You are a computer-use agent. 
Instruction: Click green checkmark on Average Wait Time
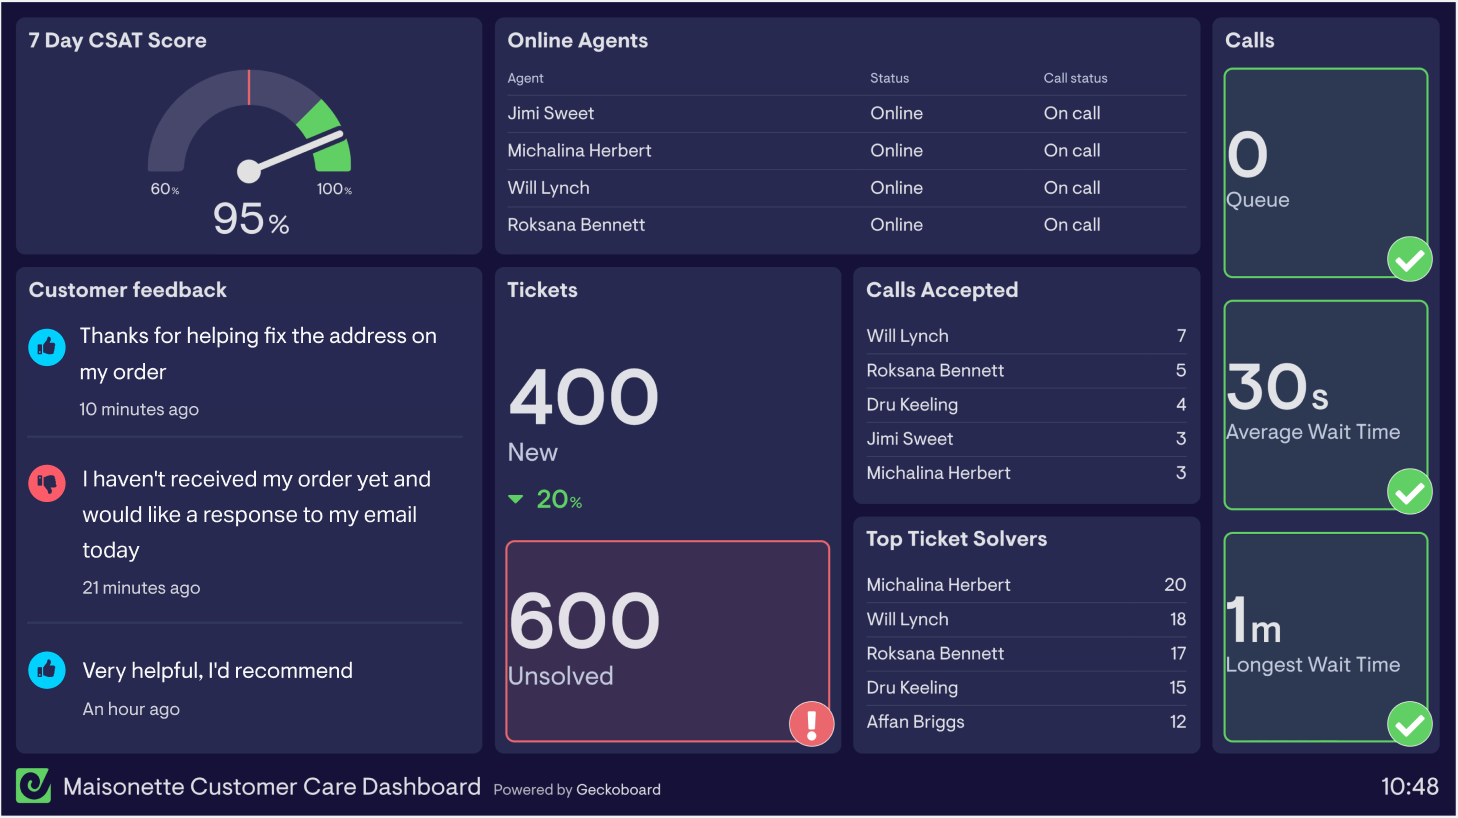[x=1409, y=492]
